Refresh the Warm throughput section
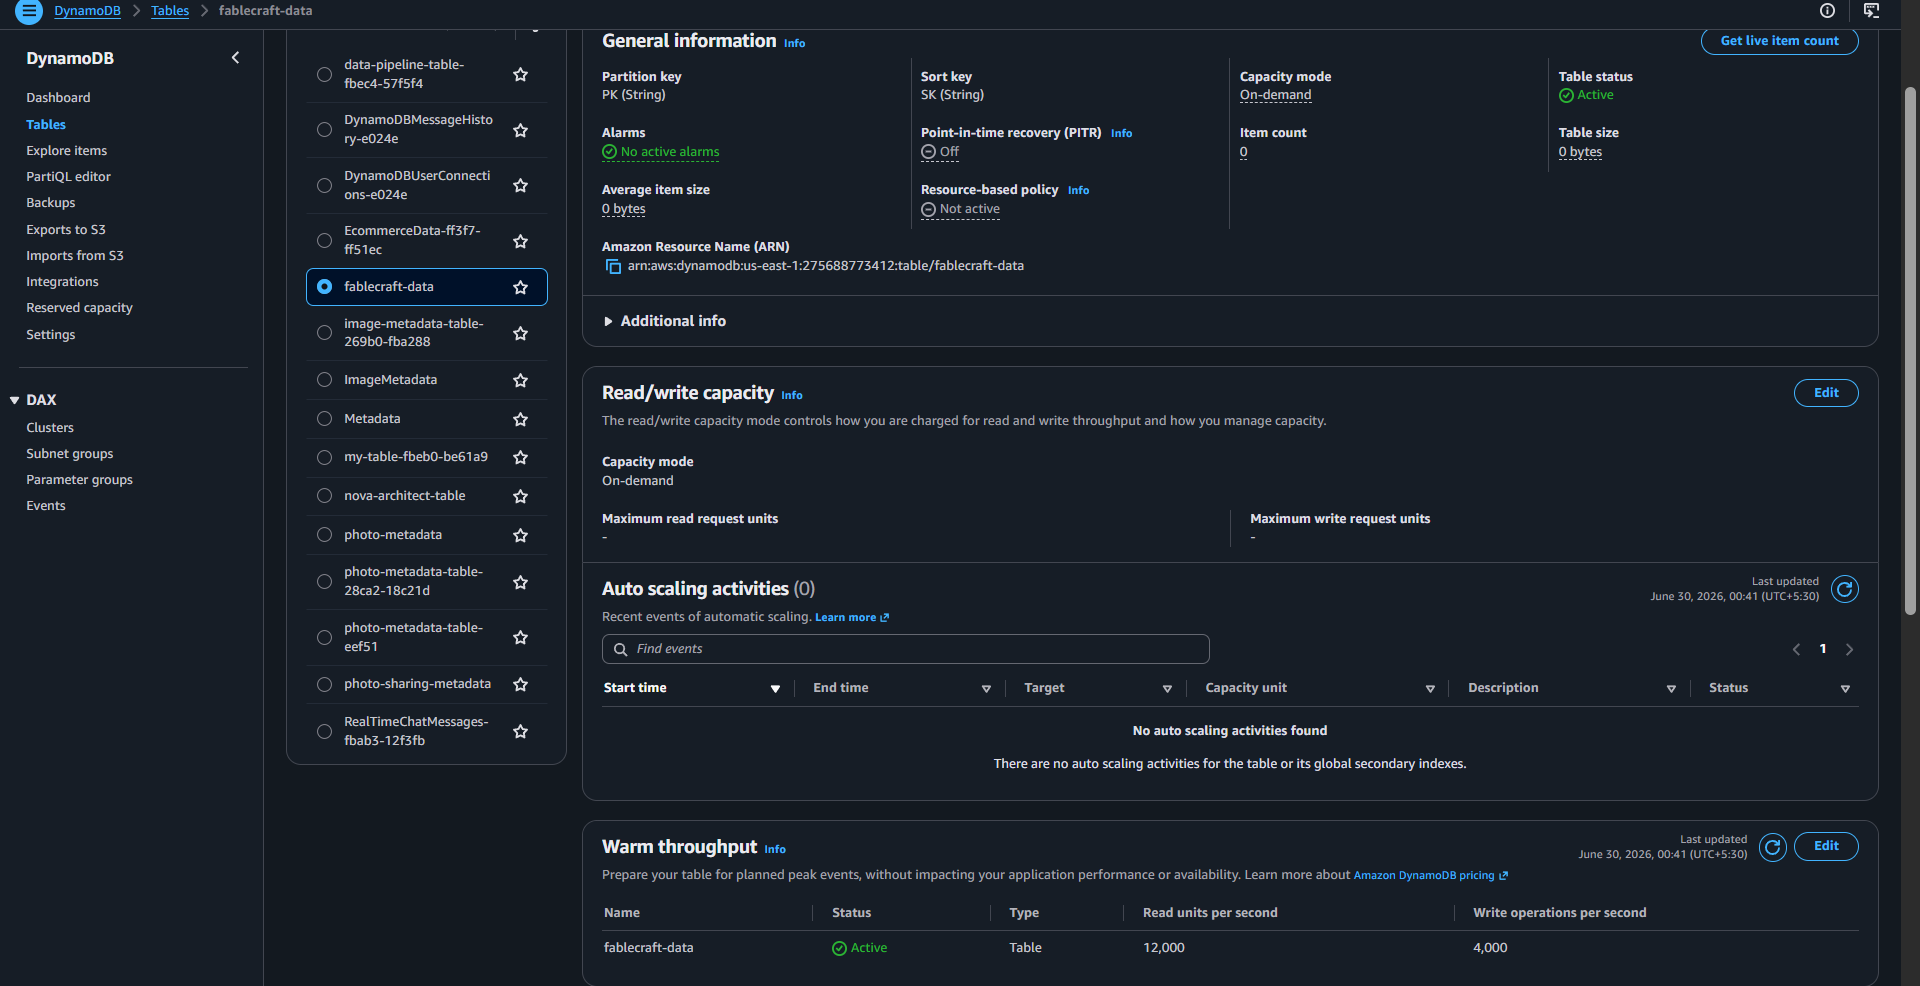Image resolution: width=1920 pixels, height=986 pixels. [x=1772, y=847]
